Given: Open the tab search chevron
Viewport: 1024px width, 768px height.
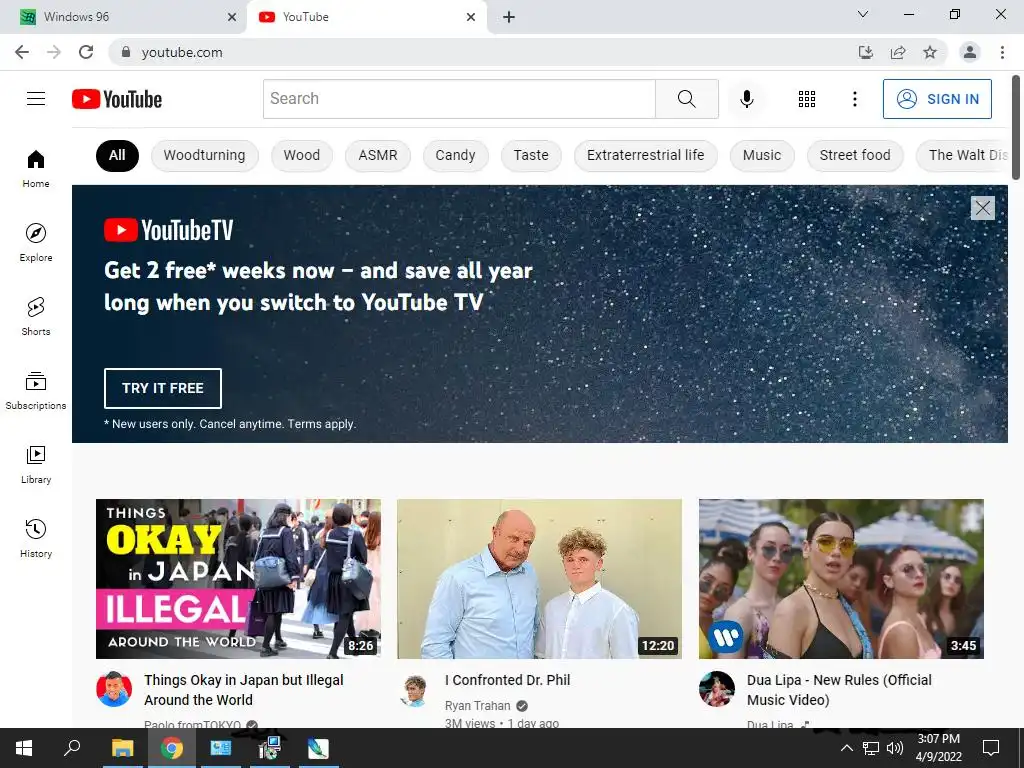Looking at the screenshot, I should (863, 14).
